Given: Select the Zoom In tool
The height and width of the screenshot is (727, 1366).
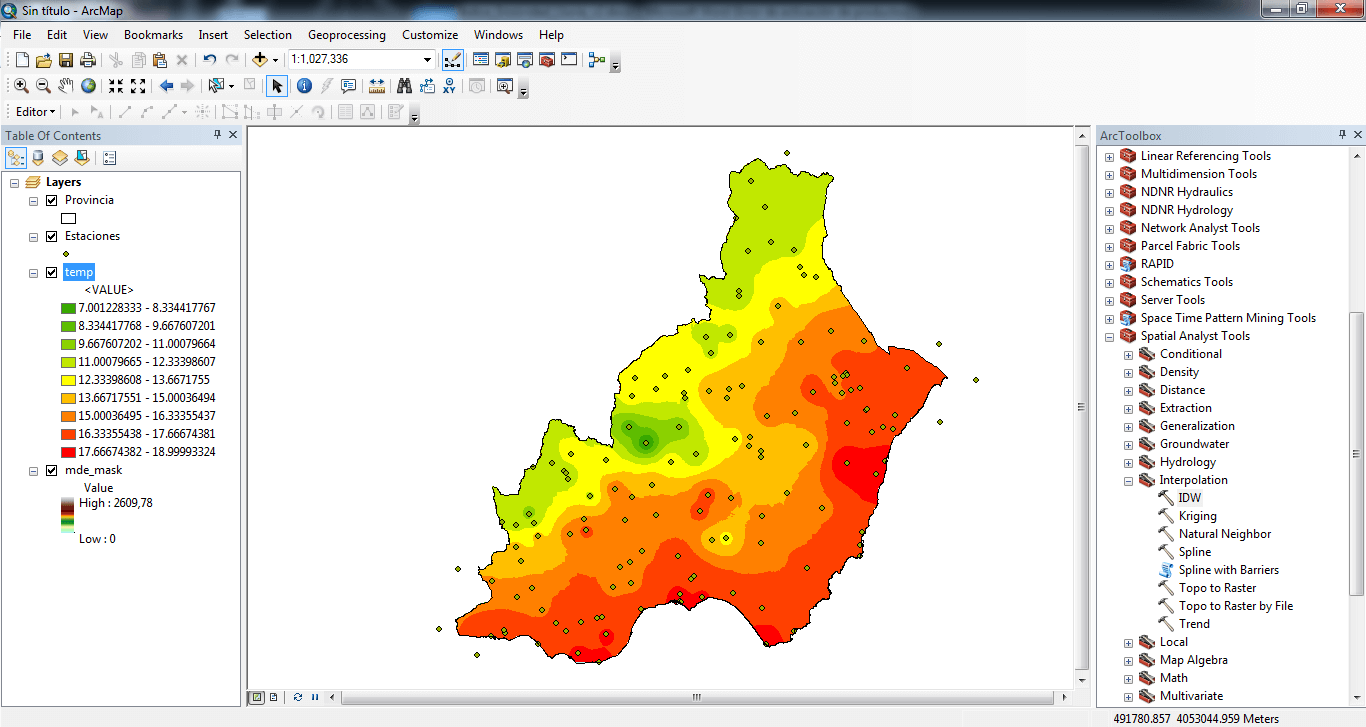Looking at the screenshot, I should tap(21, 86).
